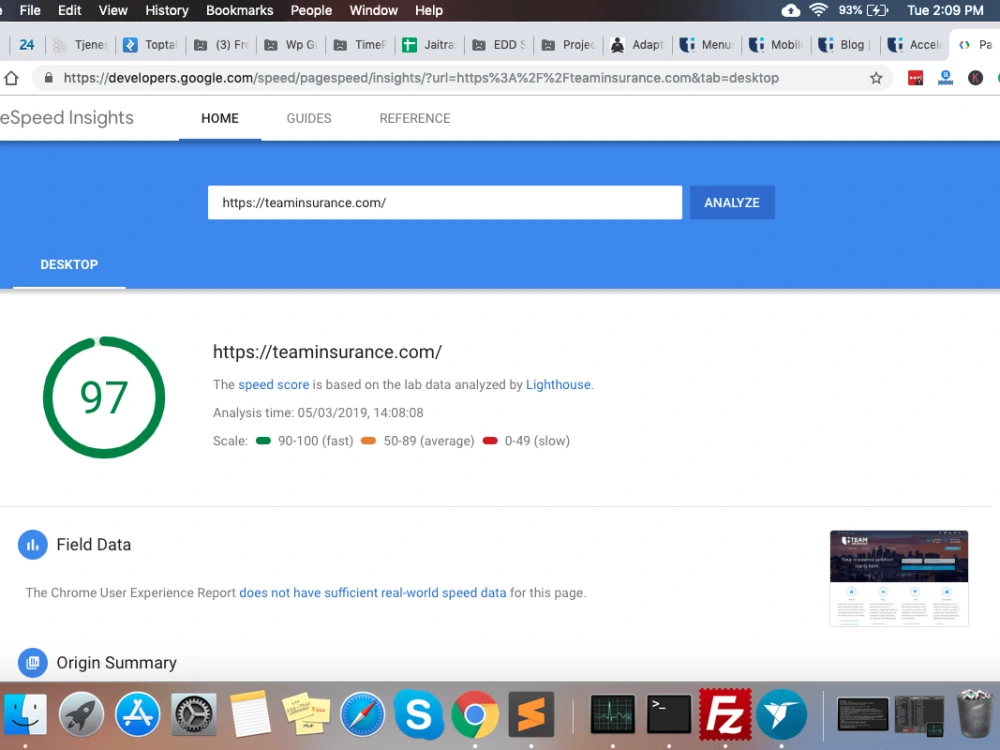
Task: Switch to the Wp G browser tab
Action: click(291, 45)
